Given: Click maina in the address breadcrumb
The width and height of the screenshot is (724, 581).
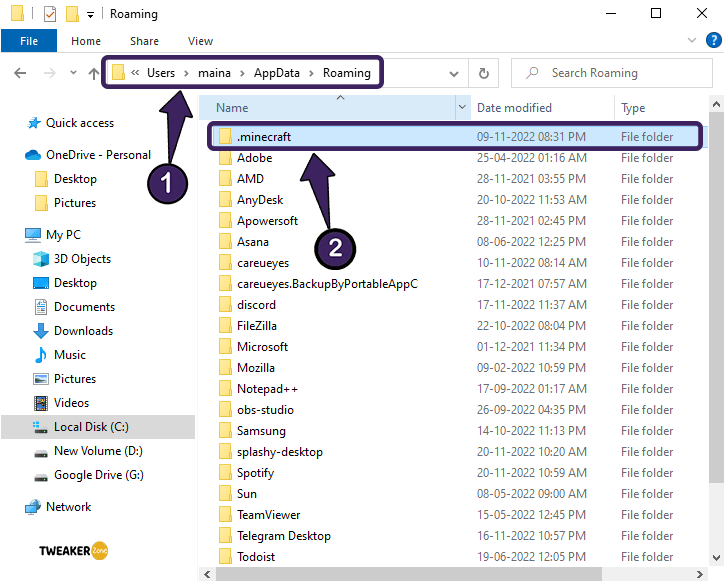Looking at the screenshot, I should pos(214,73).
